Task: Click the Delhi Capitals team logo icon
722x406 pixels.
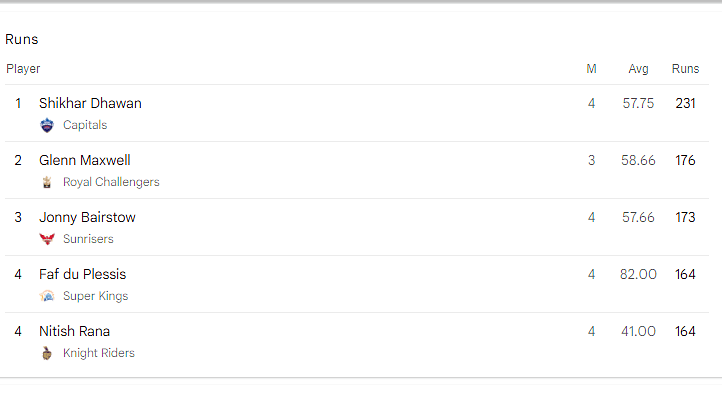Action: (x=47, y=125)
